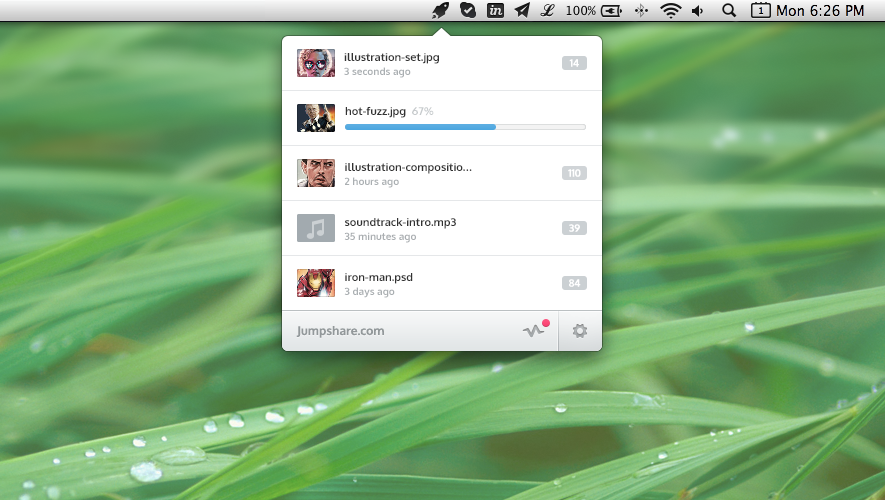Image resolution: width=885 pixels, height=500 pixels.
Task: Click the iron-man.psd thumbnail
Action: coord(316,283)
